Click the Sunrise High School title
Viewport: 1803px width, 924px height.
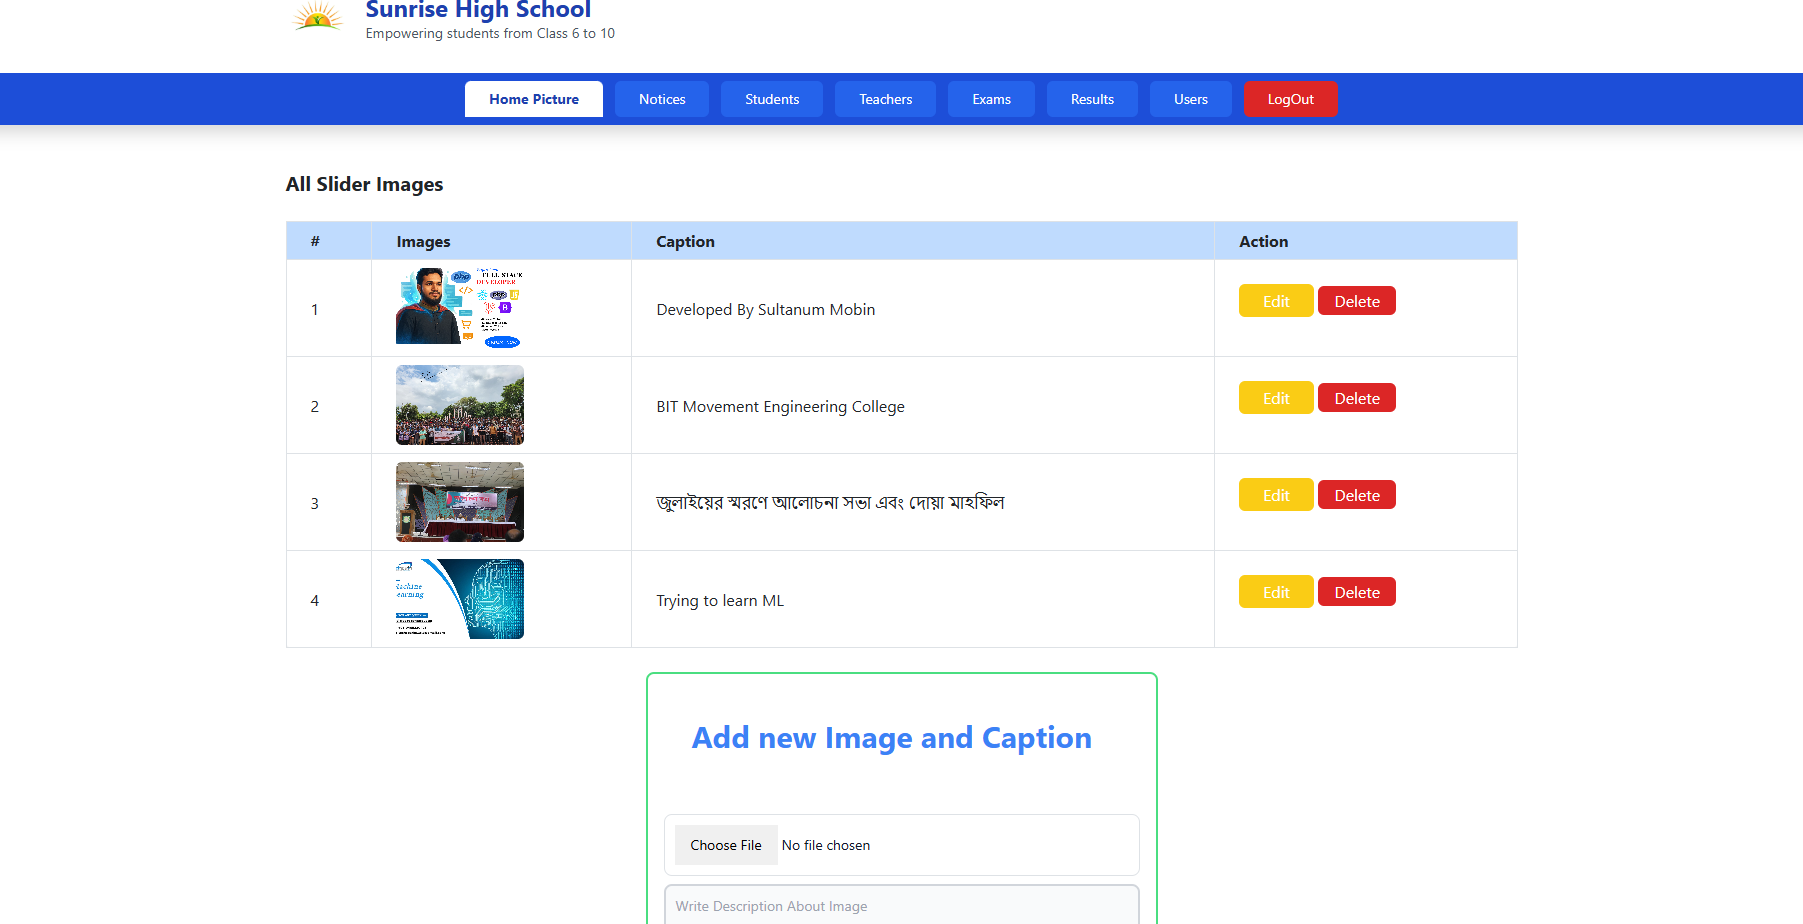pyautogui.click(x=478, y=10)
